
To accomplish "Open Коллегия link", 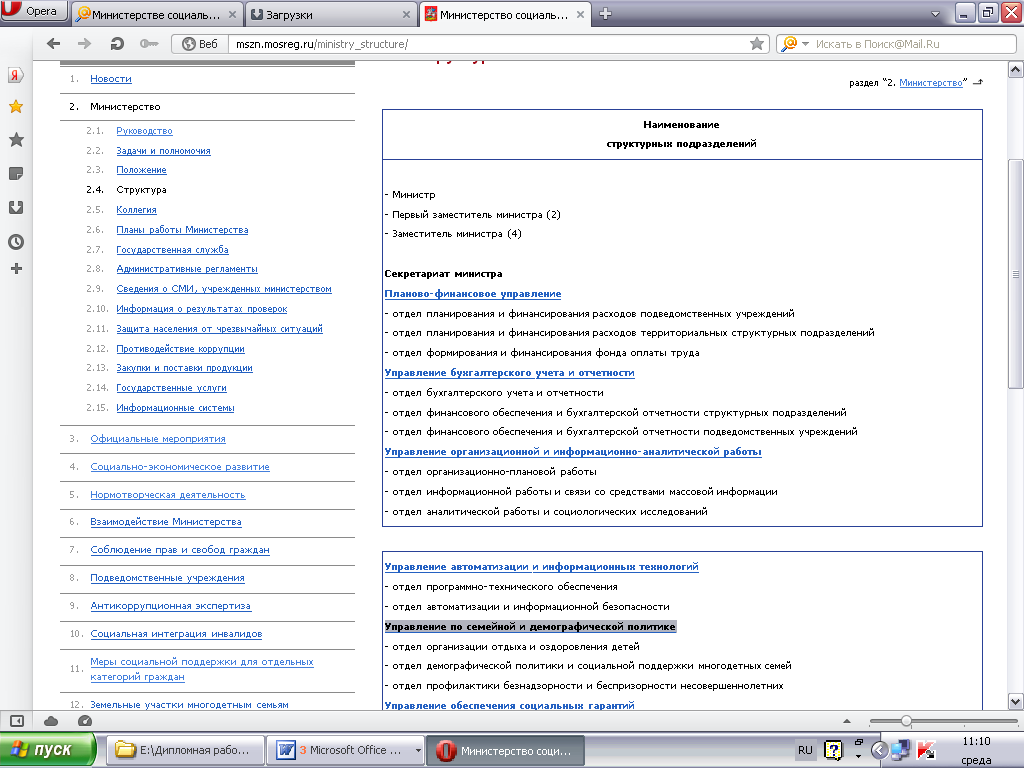I will point(136,210).
